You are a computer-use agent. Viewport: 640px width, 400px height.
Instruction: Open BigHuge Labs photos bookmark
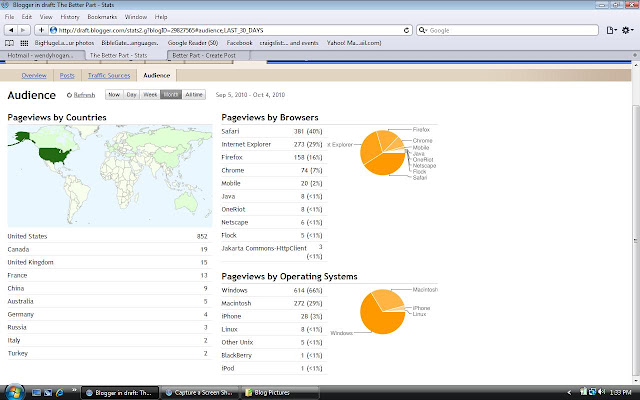64,43
